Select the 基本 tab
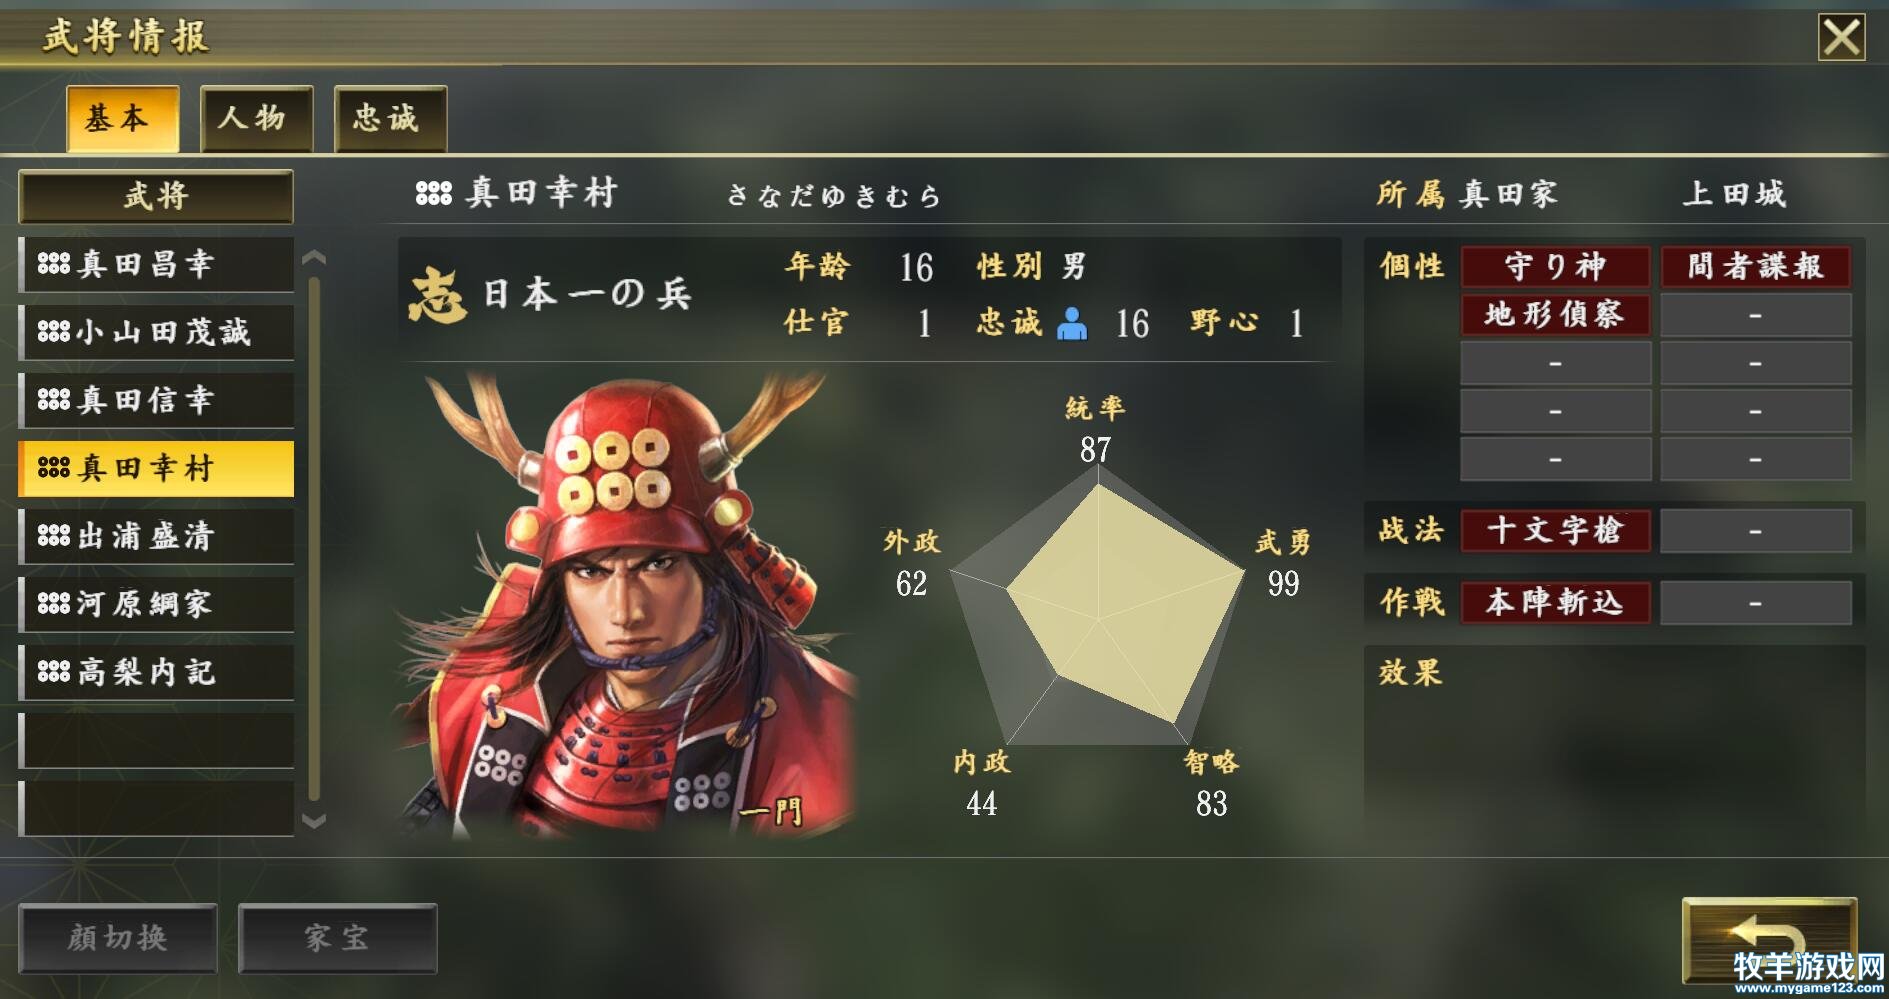This screenshot has height=999, width=1889. (123, 118)
